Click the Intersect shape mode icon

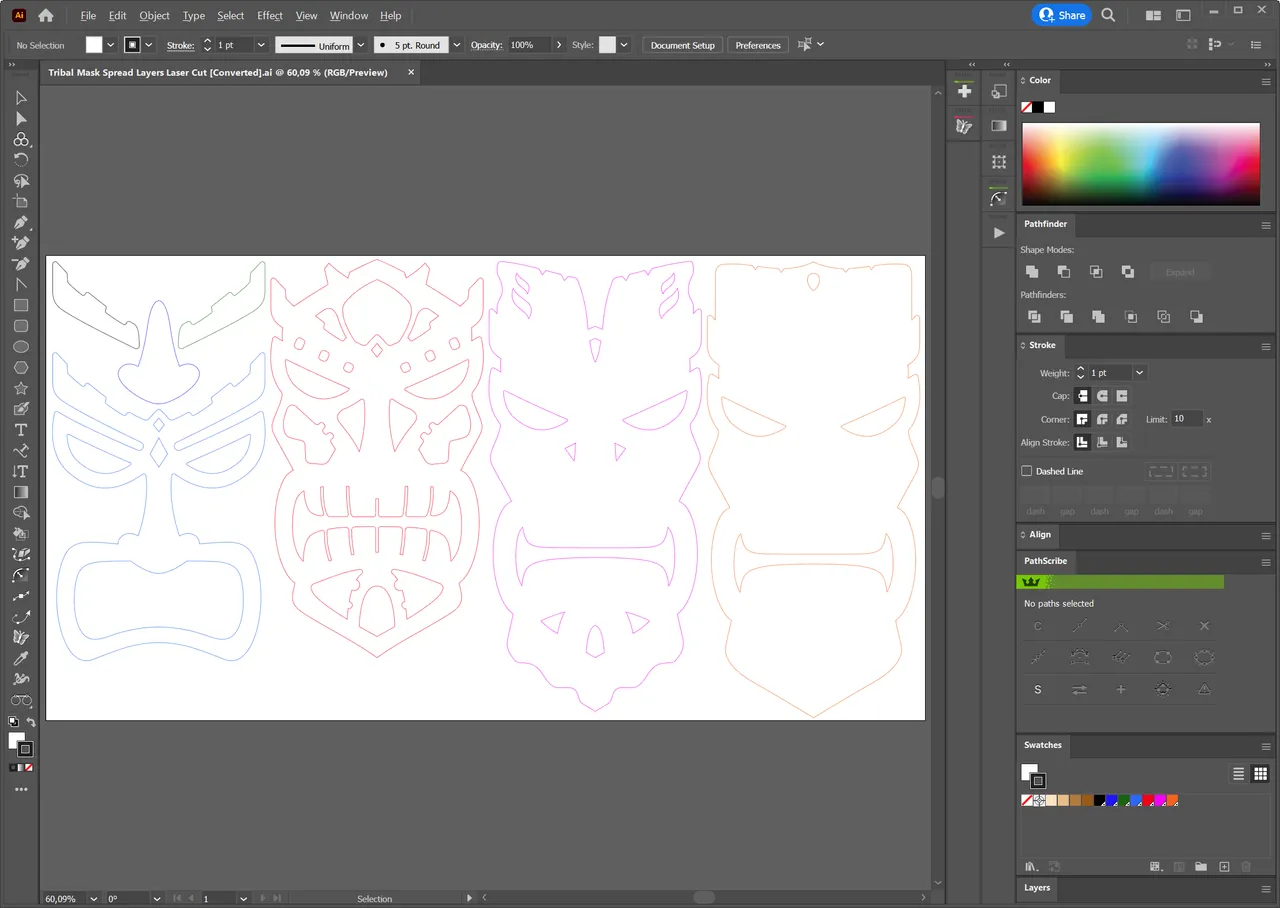pyautogui.click(x=1096, y=272)
